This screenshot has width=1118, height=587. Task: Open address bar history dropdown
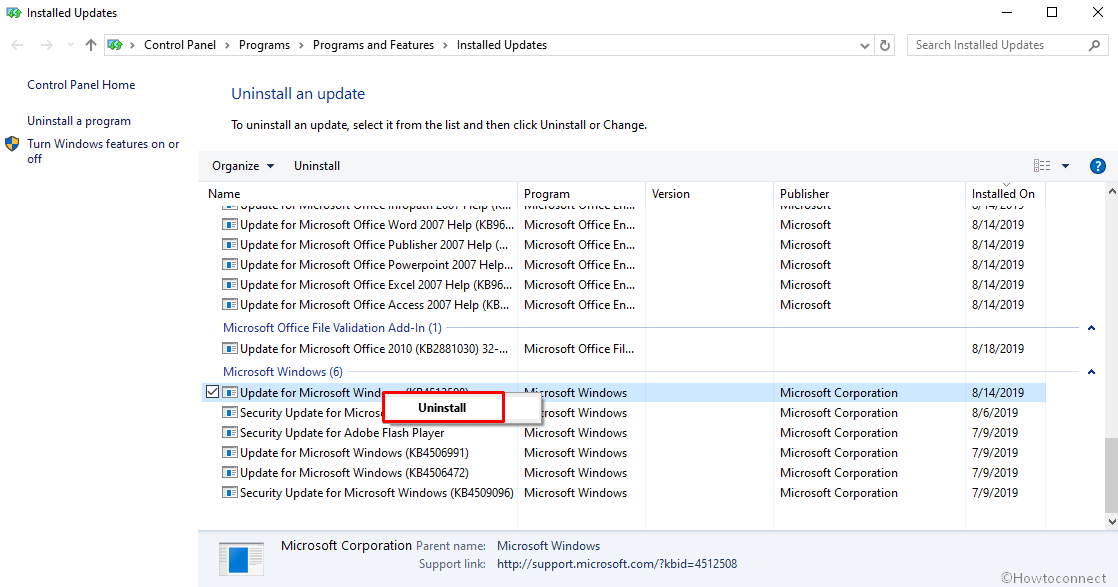(864, 46)
